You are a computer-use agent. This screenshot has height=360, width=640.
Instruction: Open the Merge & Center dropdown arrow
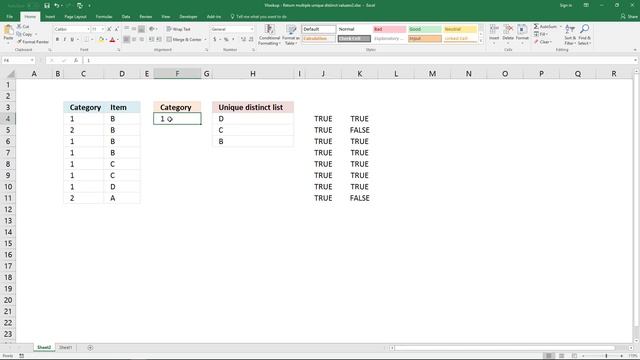pyautogui.click(x=205, y=40)
